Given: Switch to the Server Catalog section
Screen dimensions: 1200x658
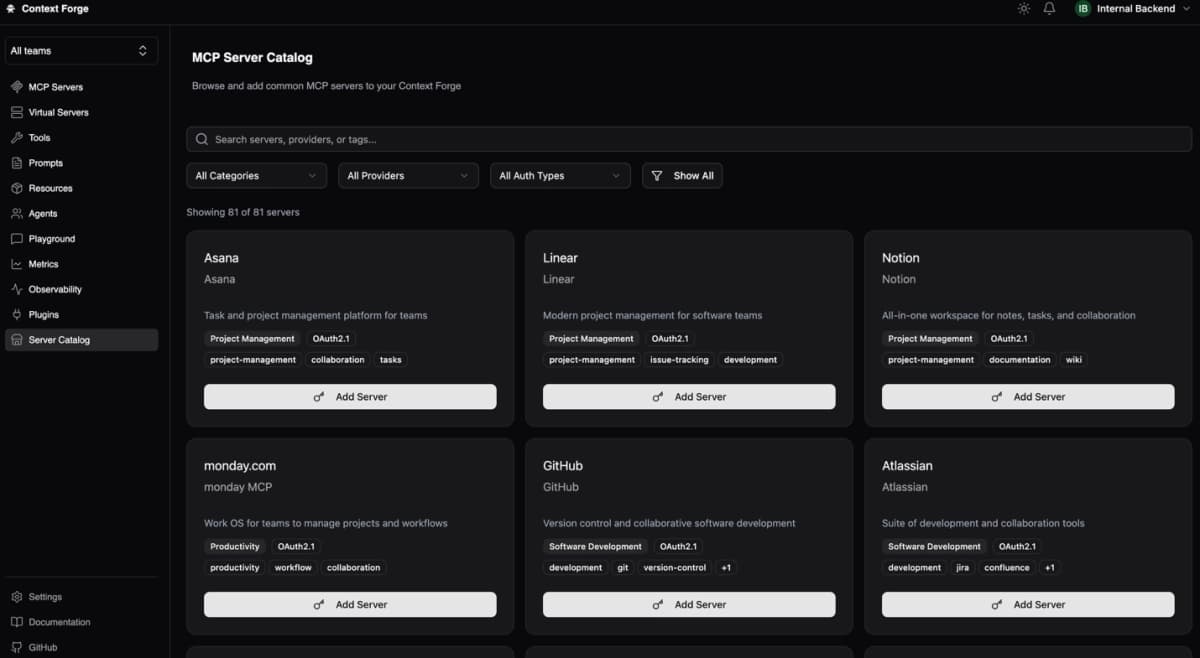Looking at the screenshot, I should (59, 339).
